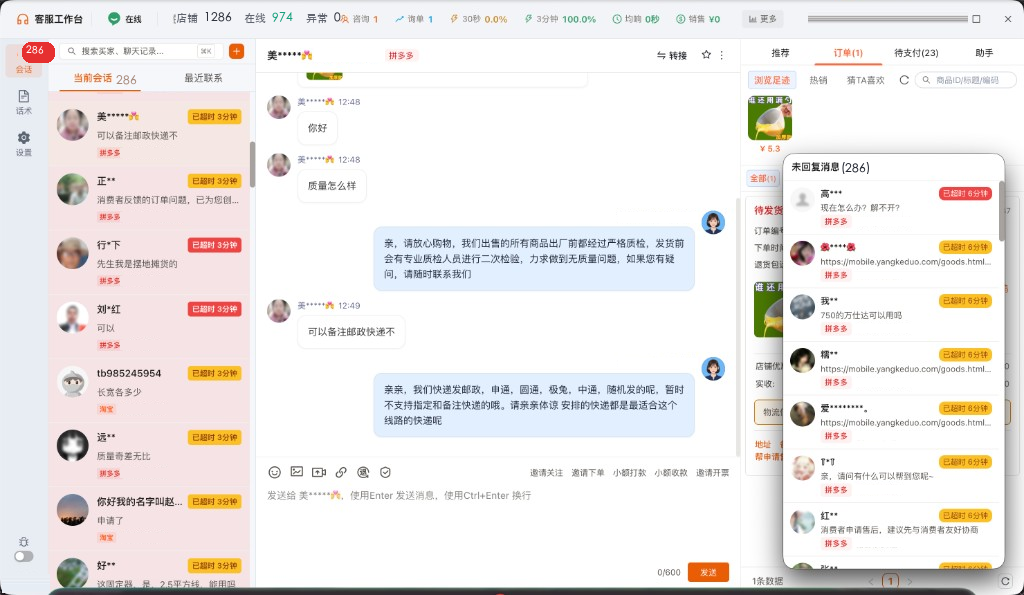Open the emoji picker
Screen dimensions: 1024x595
point(275,472)
